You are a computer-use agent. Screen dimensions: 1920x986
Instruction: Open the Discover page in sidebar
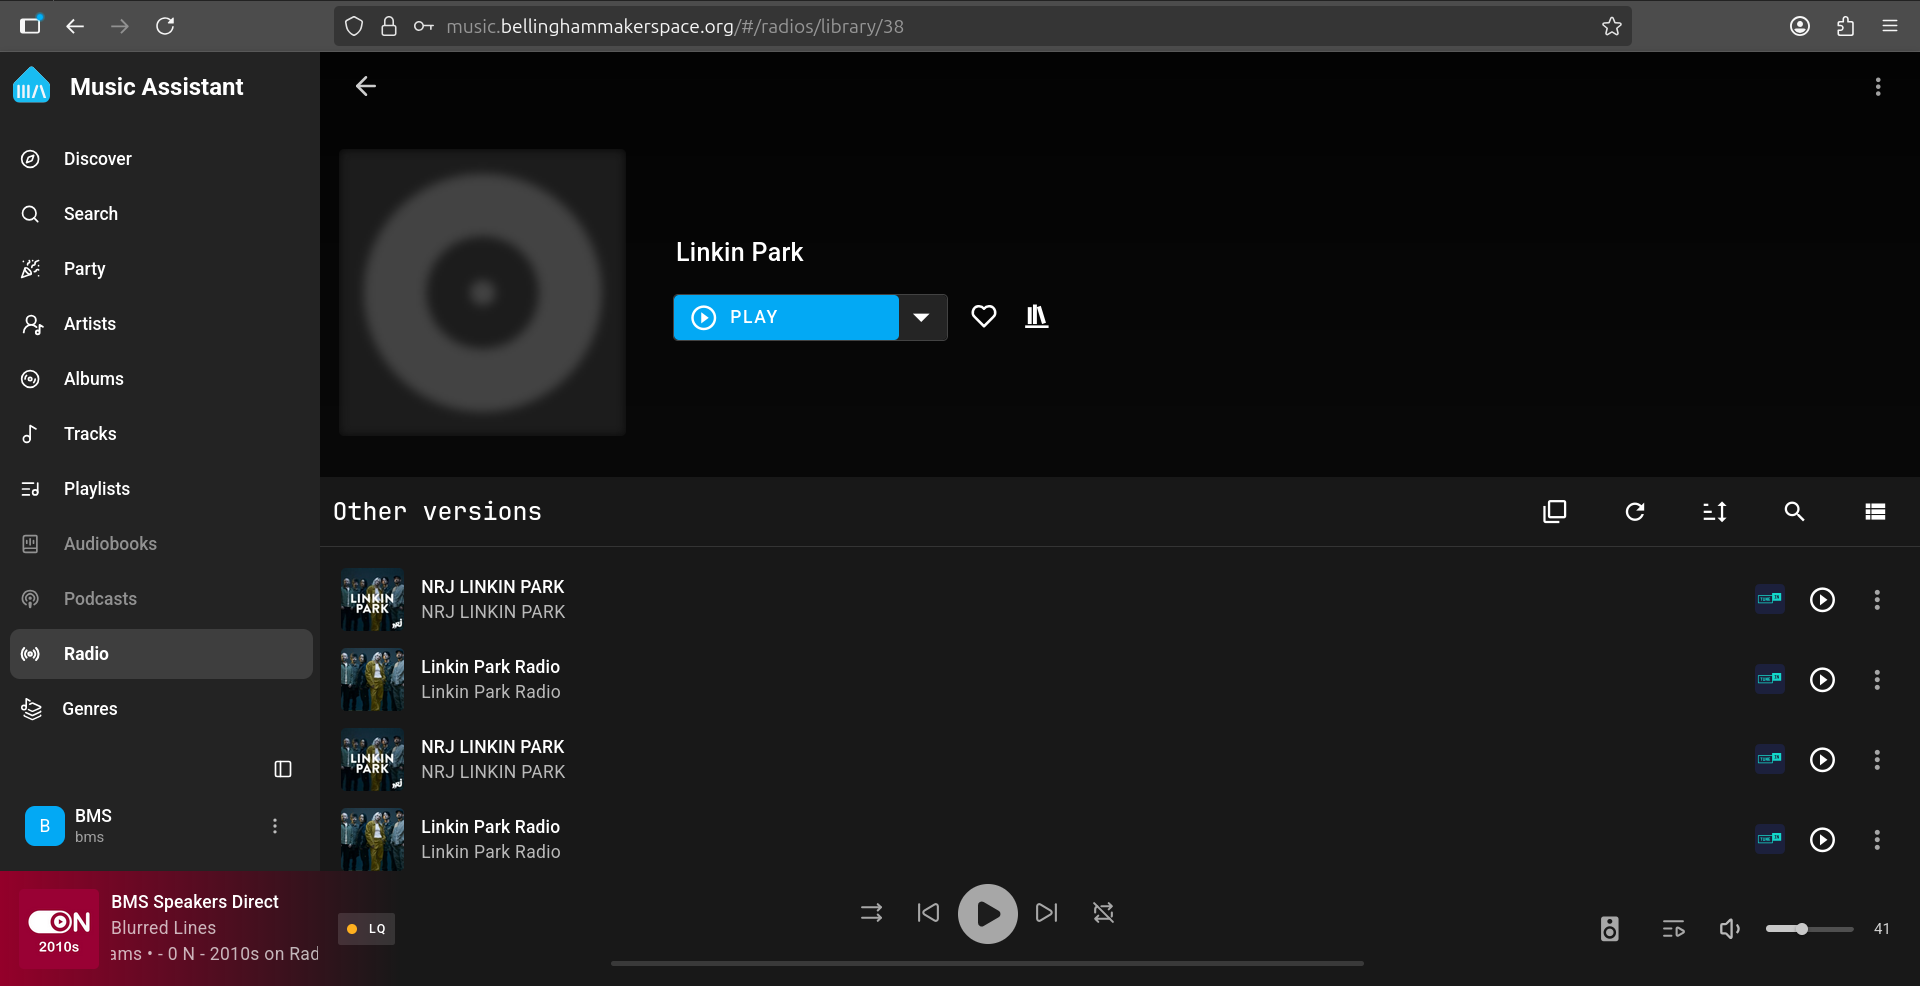(x=161, y=159)
